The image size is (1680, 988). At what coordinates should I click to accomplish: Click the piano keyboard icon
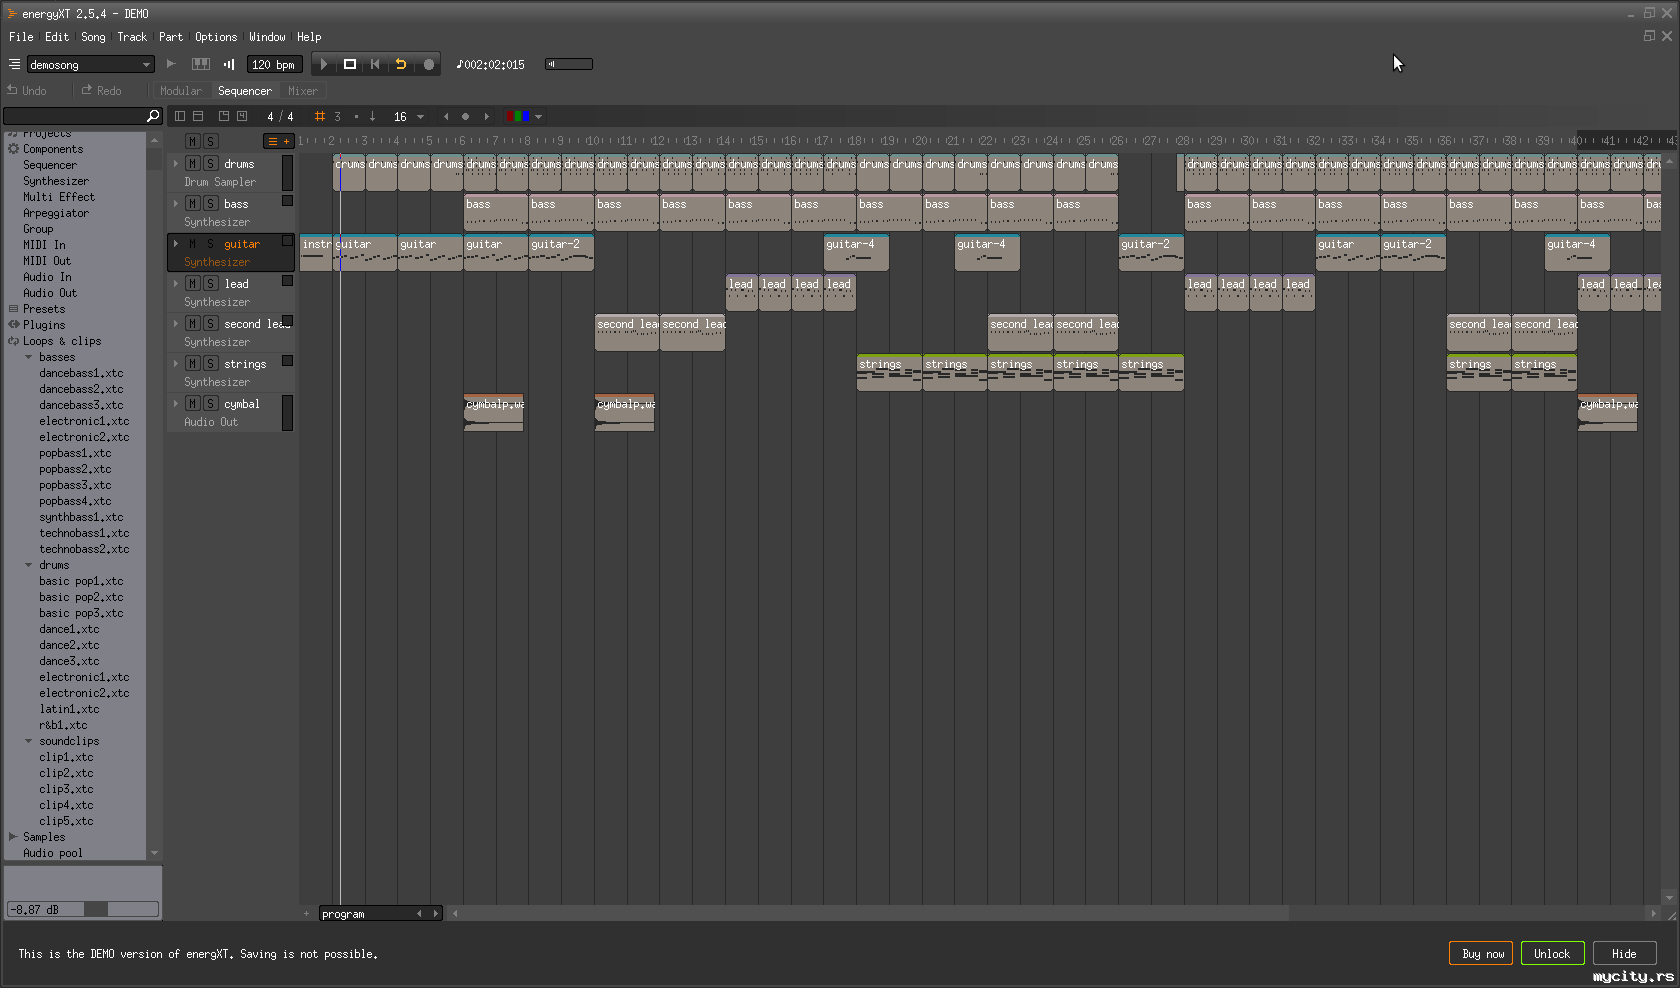(x=201, y=64)
